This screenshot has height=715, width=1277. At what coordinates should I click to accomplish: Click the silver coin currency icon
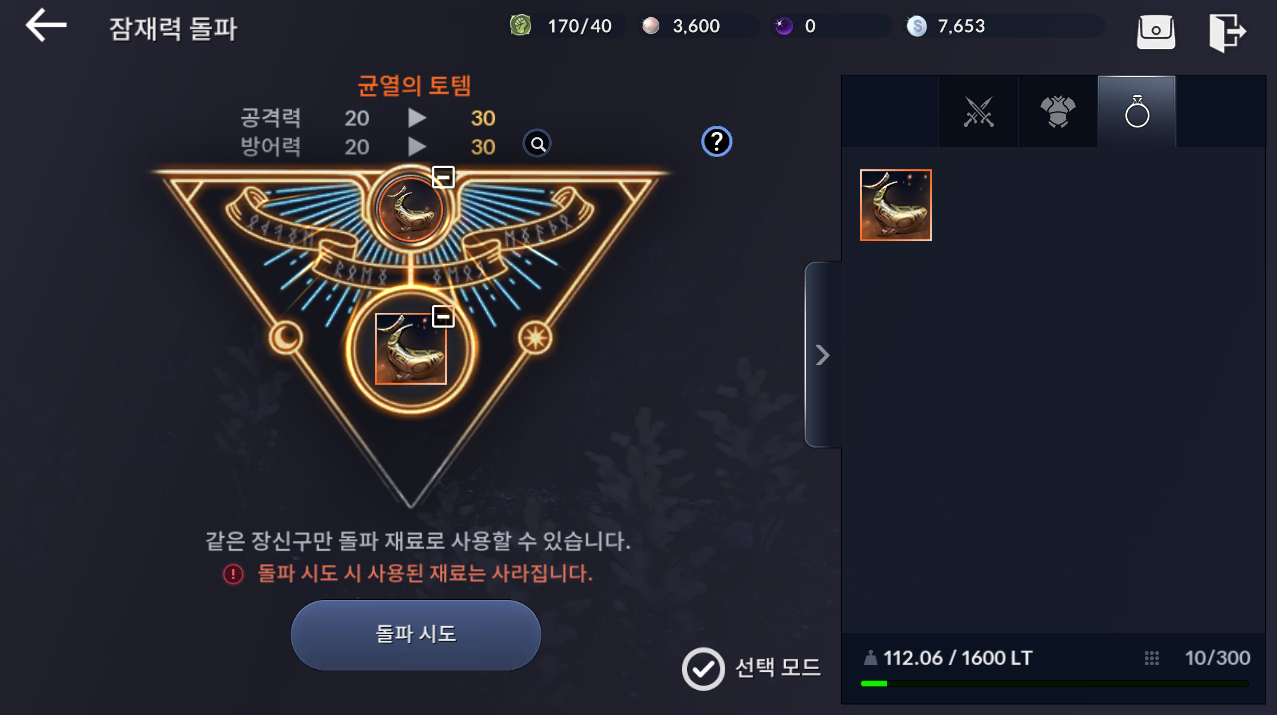tap(917, 27)
